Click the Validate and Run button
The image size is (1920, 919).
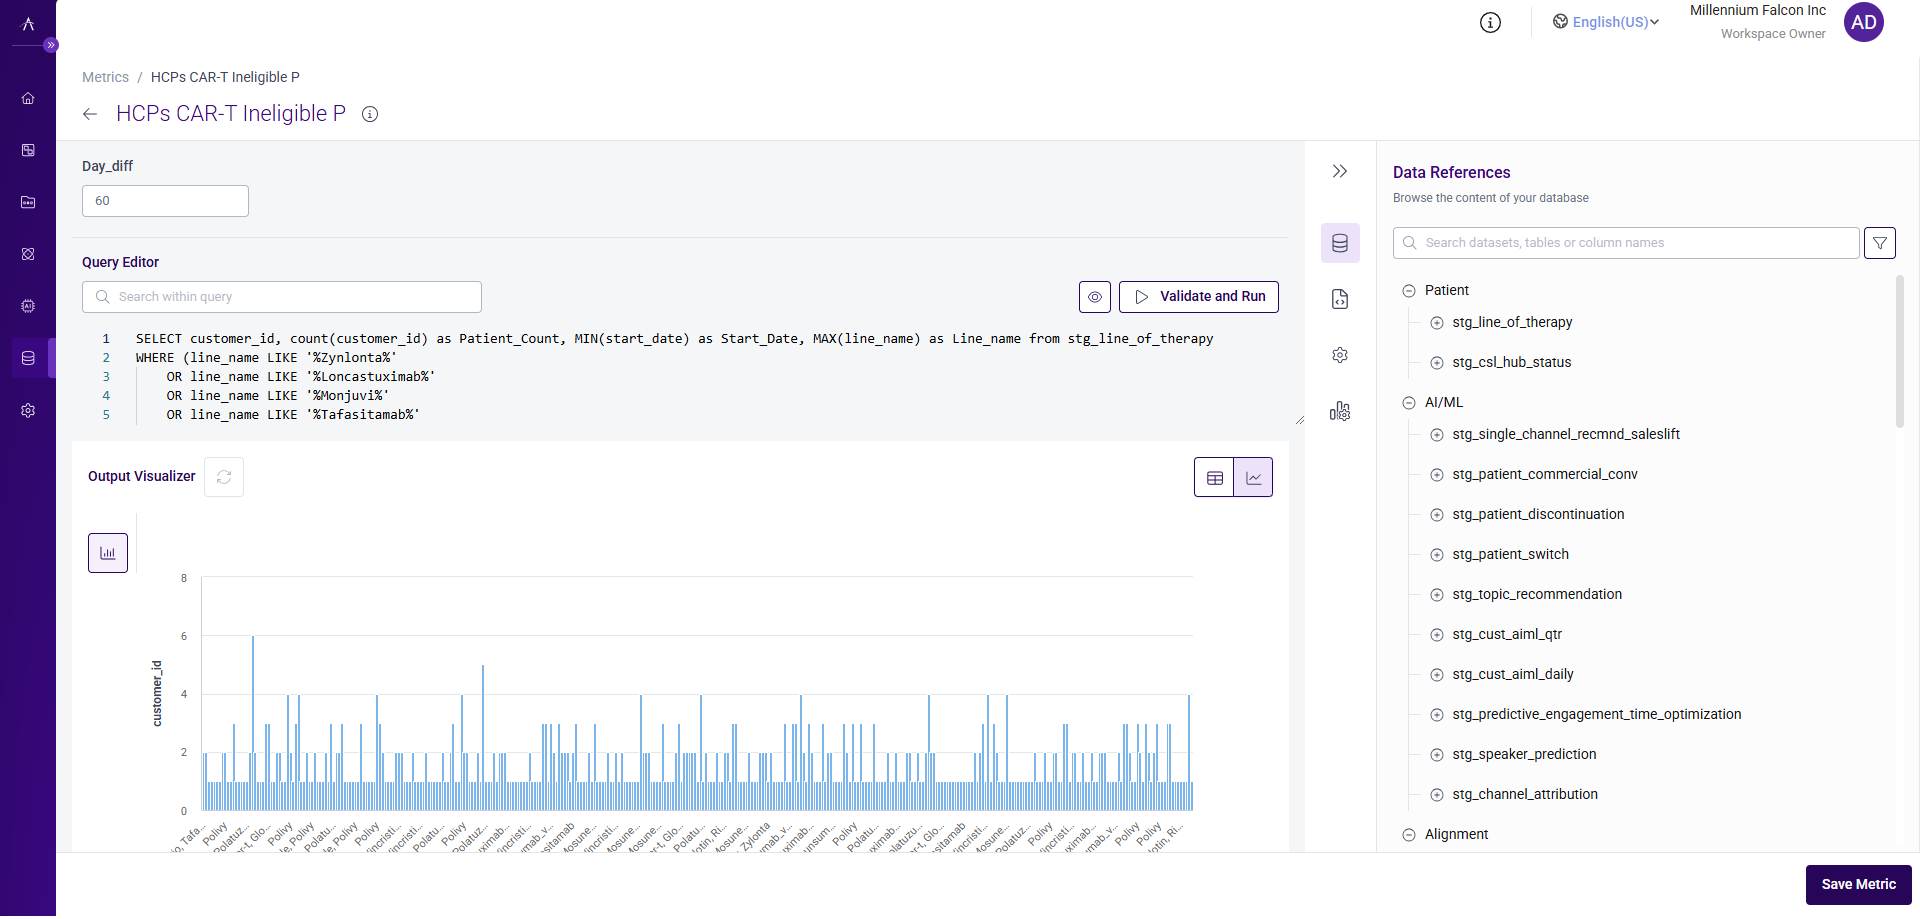point(1198,297)
